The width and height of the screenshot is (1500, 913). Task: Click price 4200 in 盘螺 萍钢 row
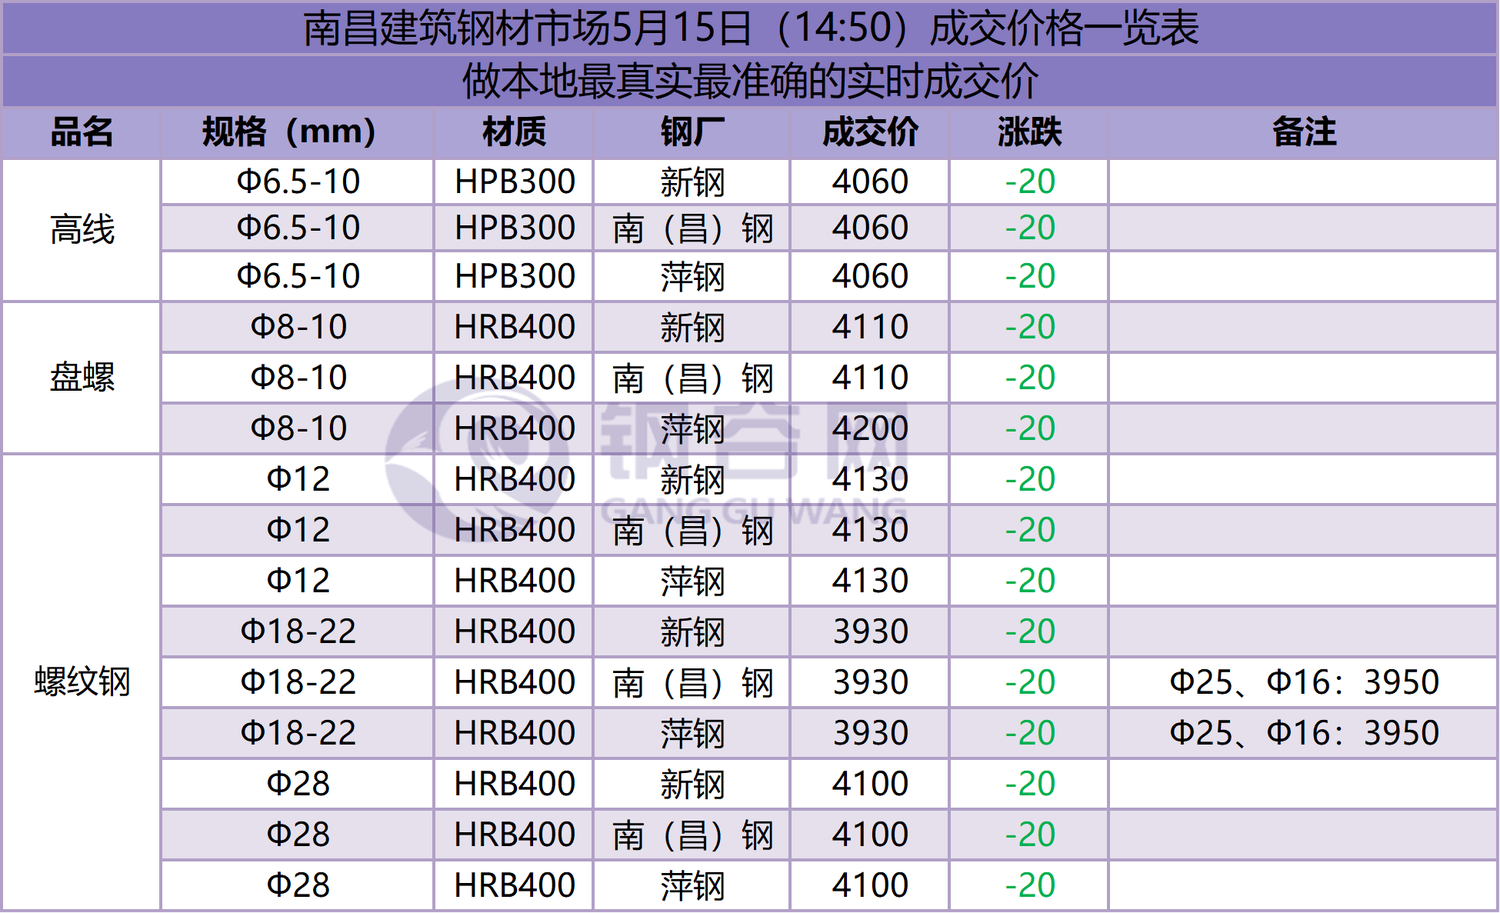tap(870, 429)
